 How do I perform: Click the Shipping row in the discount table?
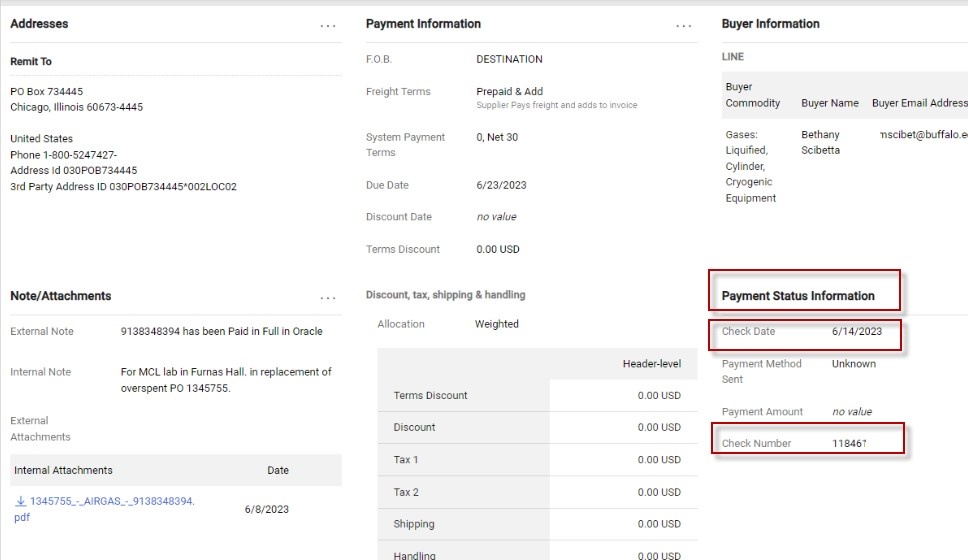tap(414, 524)
